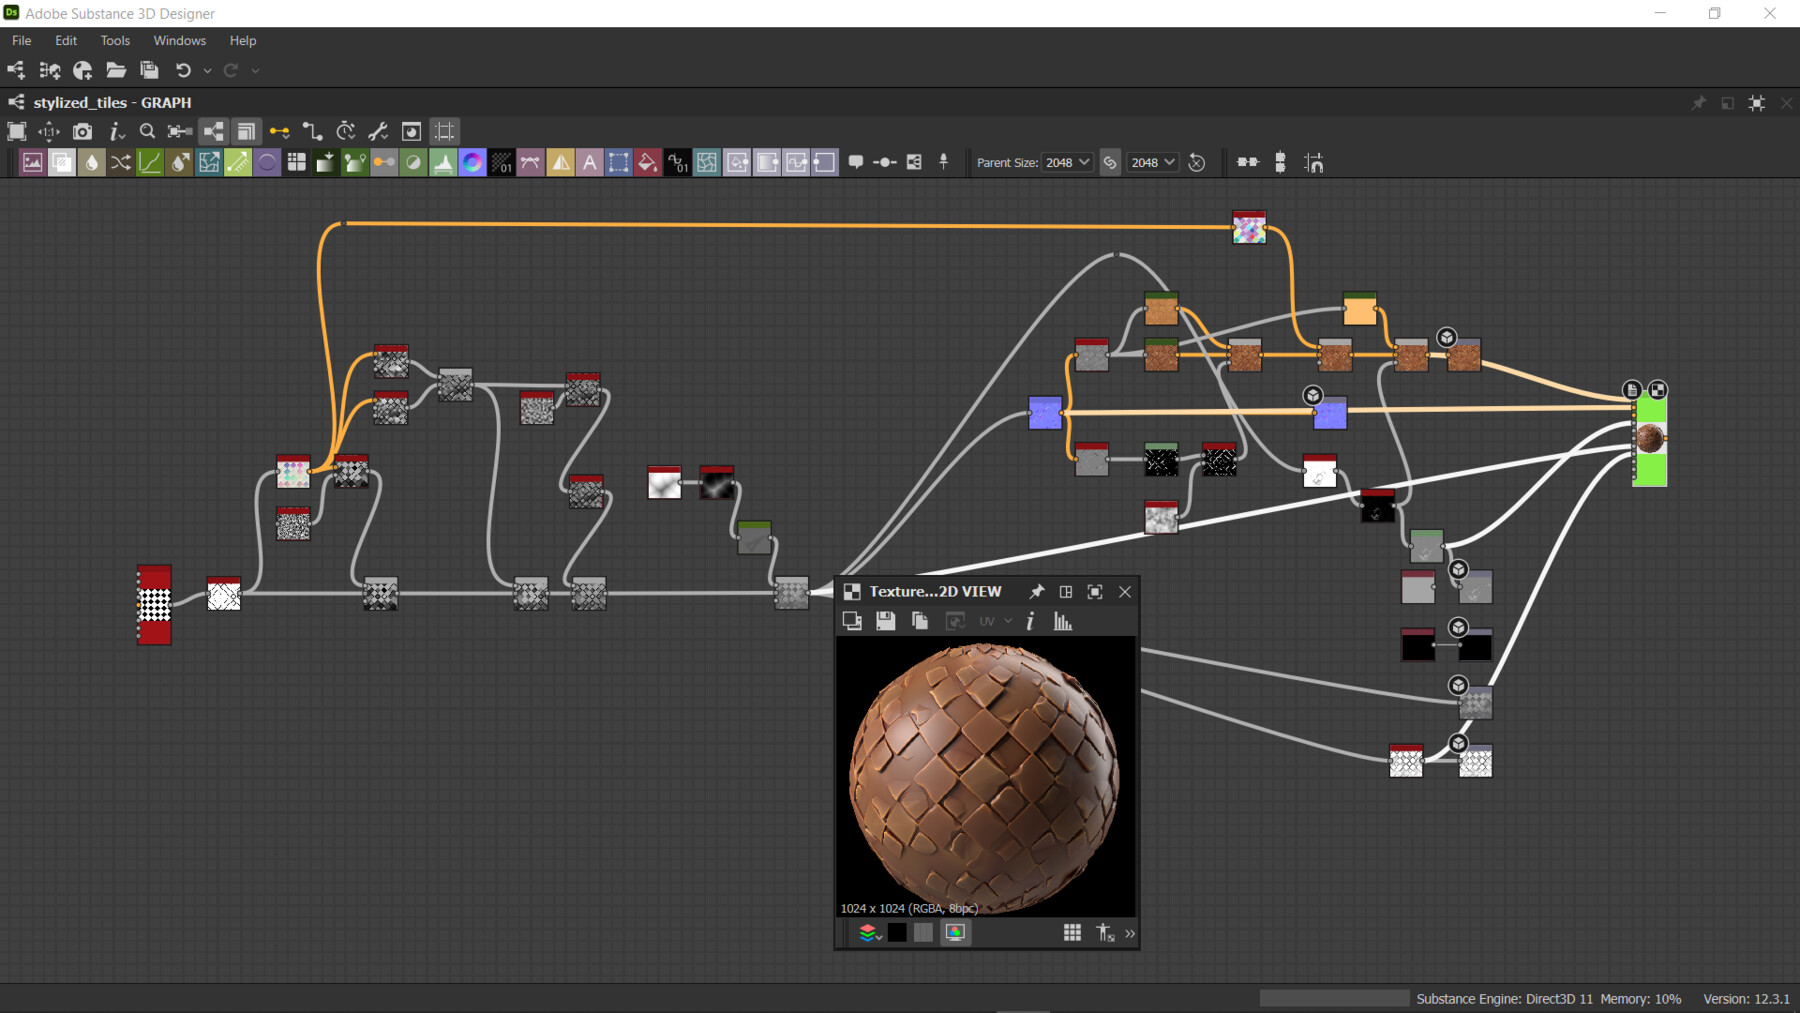
Task: Select the black background color swatch
Action: [897, 932]
